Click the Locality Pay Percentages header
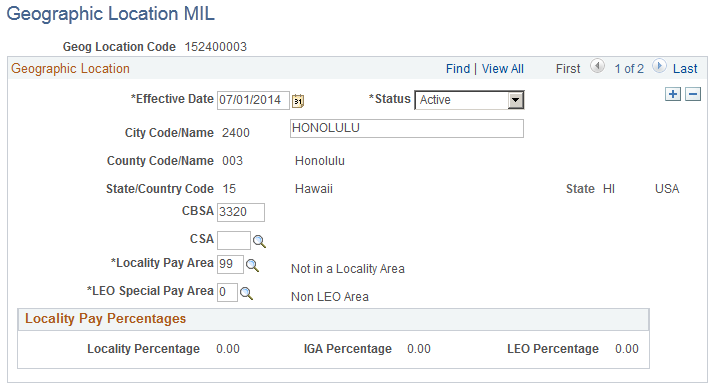 (105, 319)
